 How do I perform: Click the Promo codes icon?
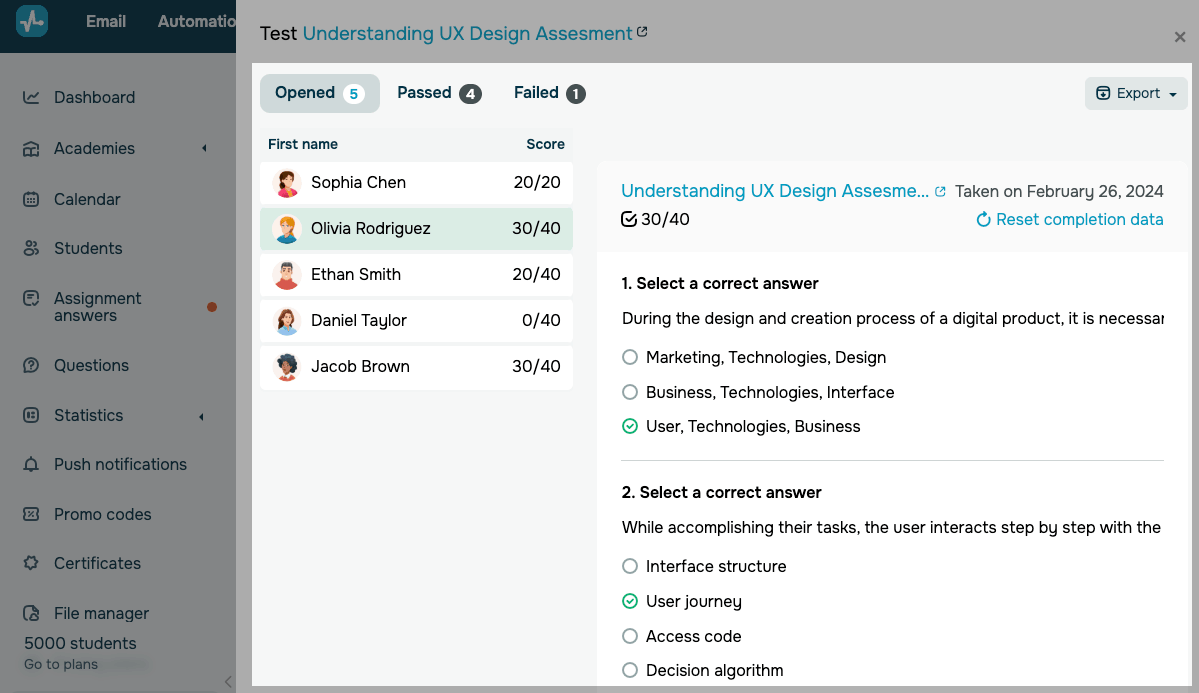click(31, 514)
